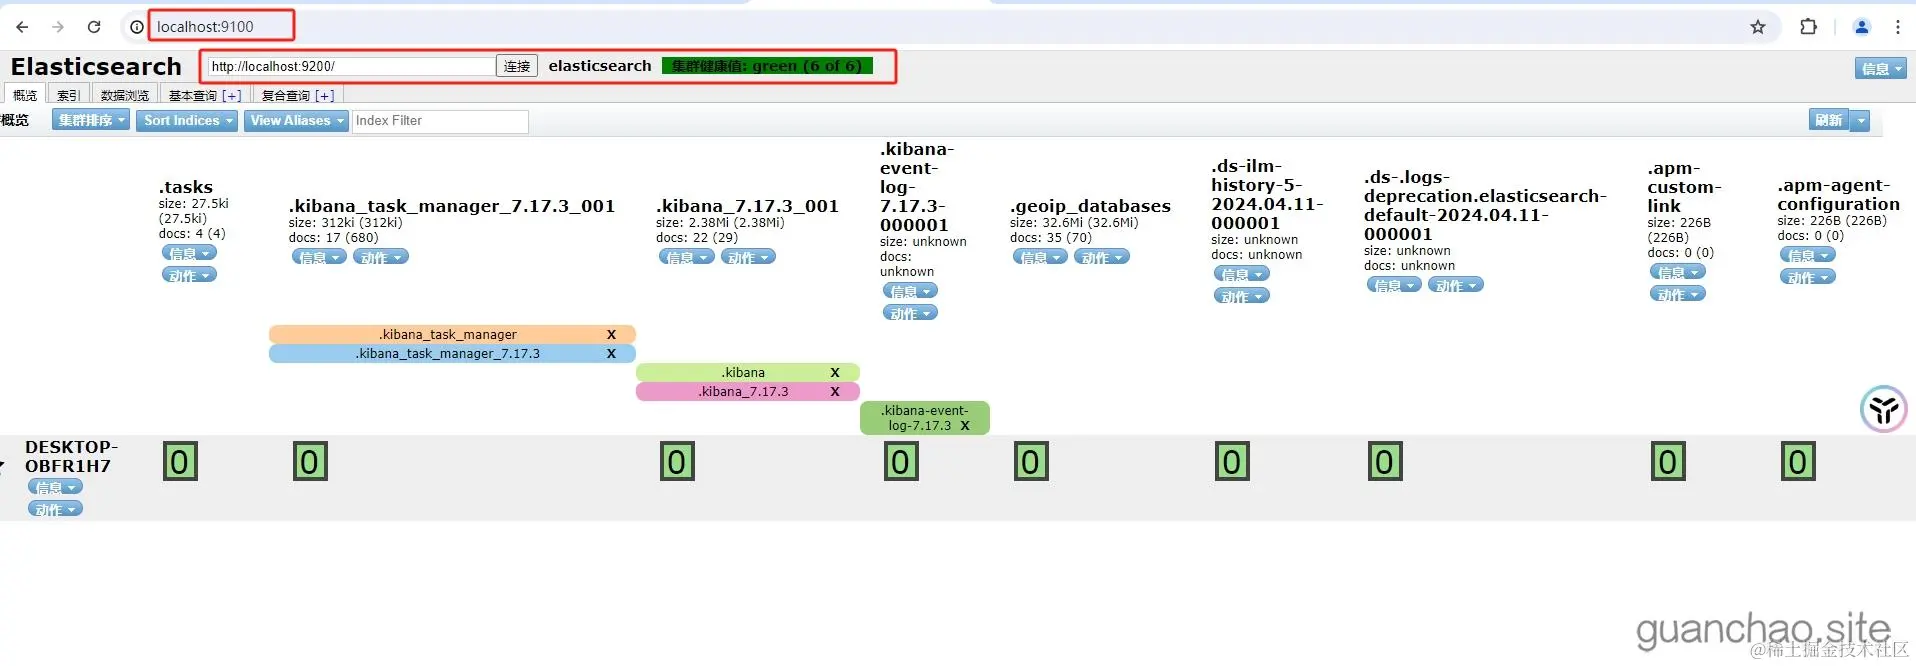Click shard 0 of .apm-agent-configuration
Image resolution: width=1916 pixels, height=666 pixels.
[x=1798, y=462]
